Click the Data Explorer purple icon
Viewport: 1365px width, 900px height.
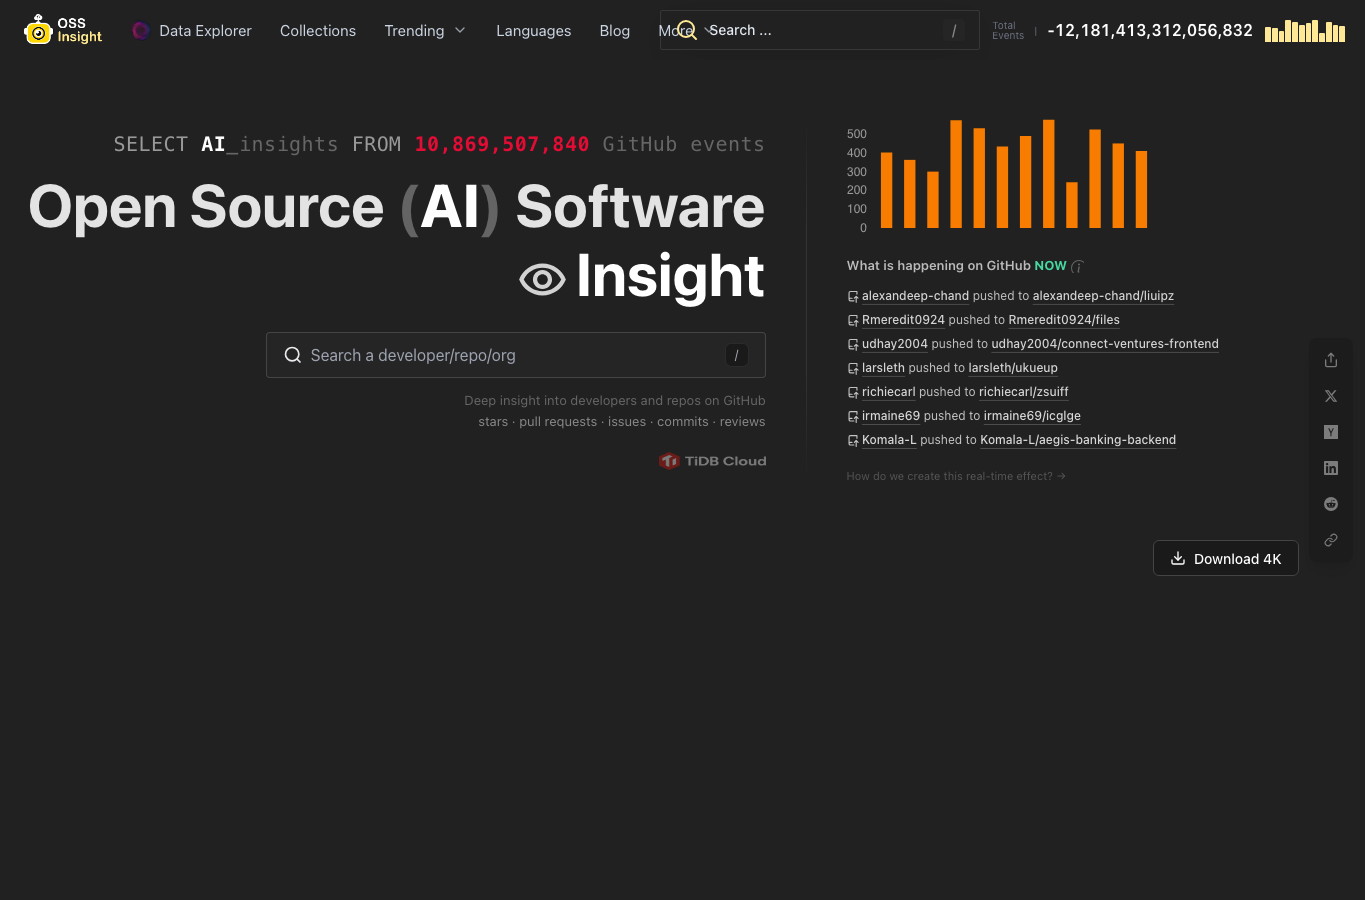coord(141,31)
